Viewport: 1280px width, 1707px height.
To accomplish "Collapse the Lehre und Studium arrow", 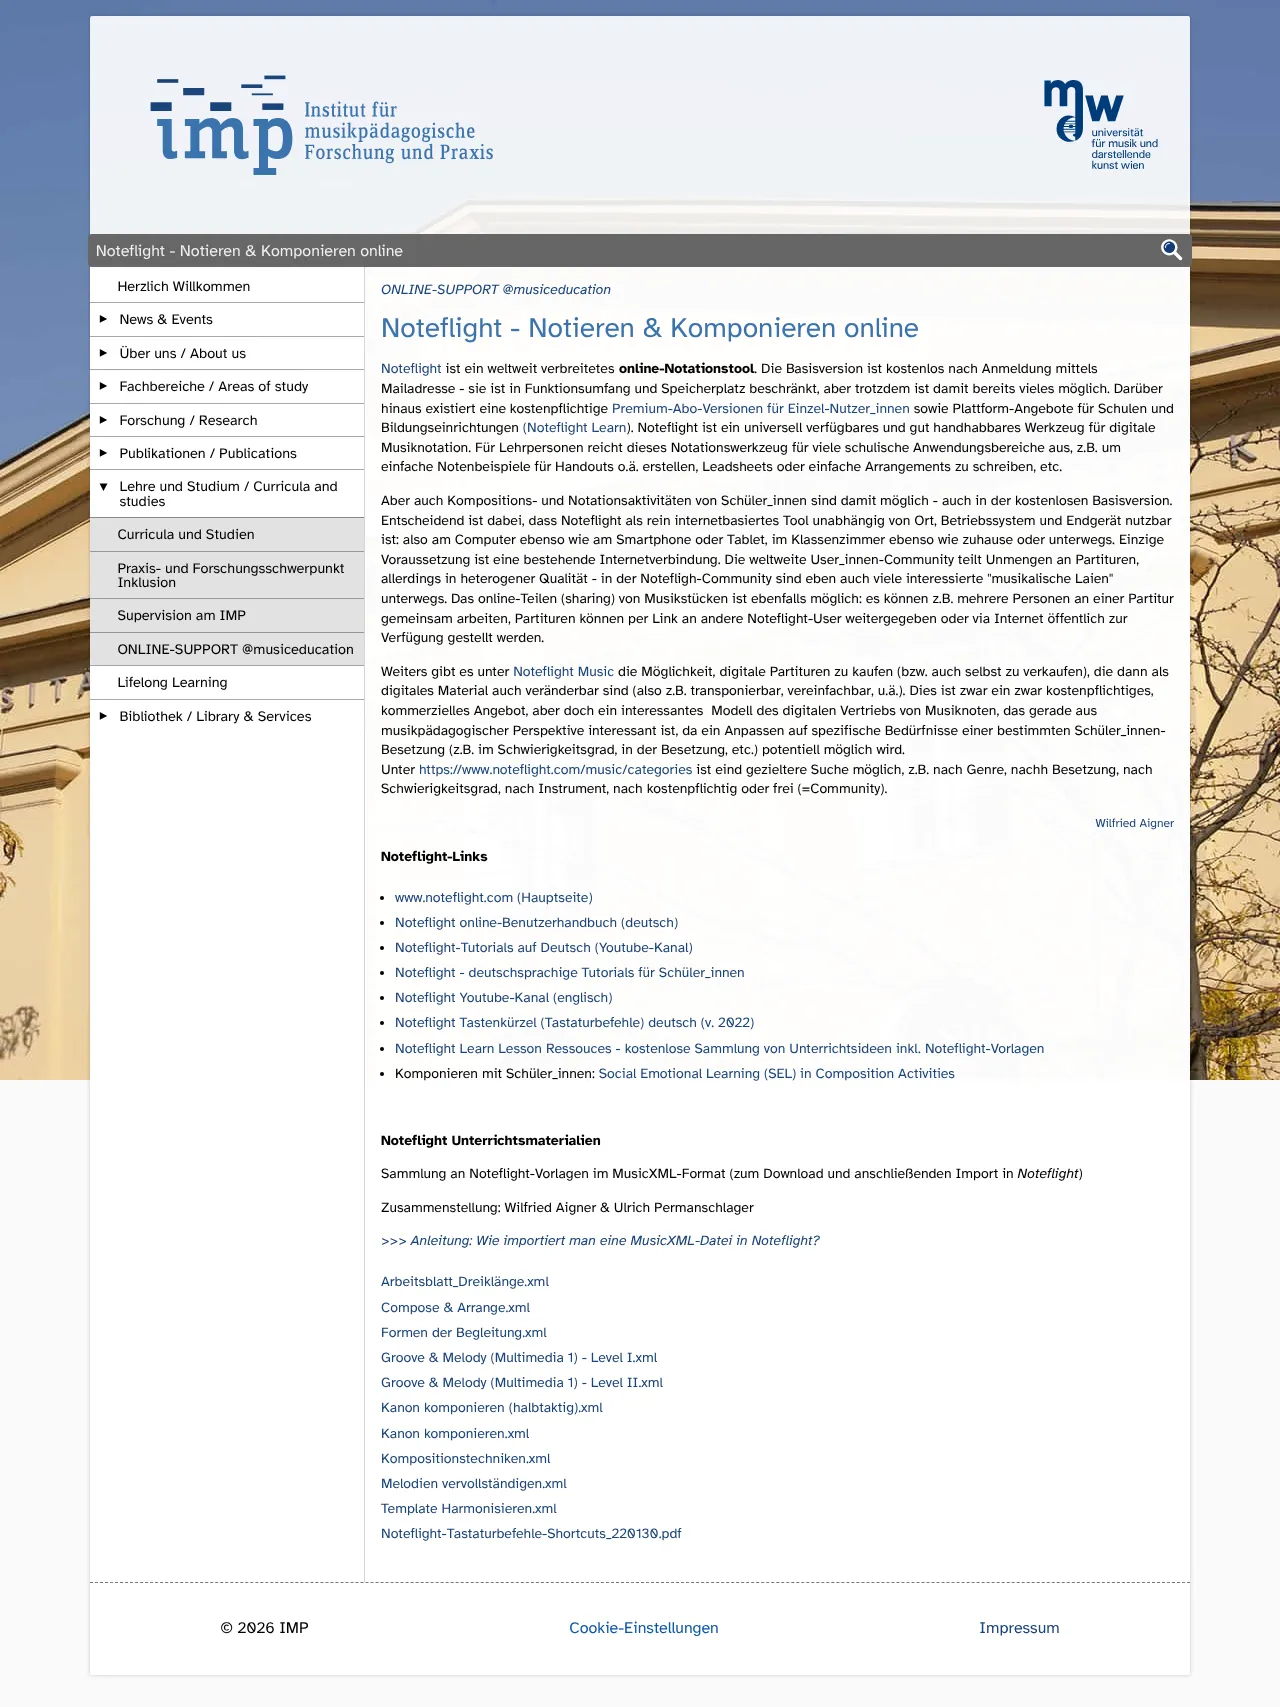I will click(103, 487).
